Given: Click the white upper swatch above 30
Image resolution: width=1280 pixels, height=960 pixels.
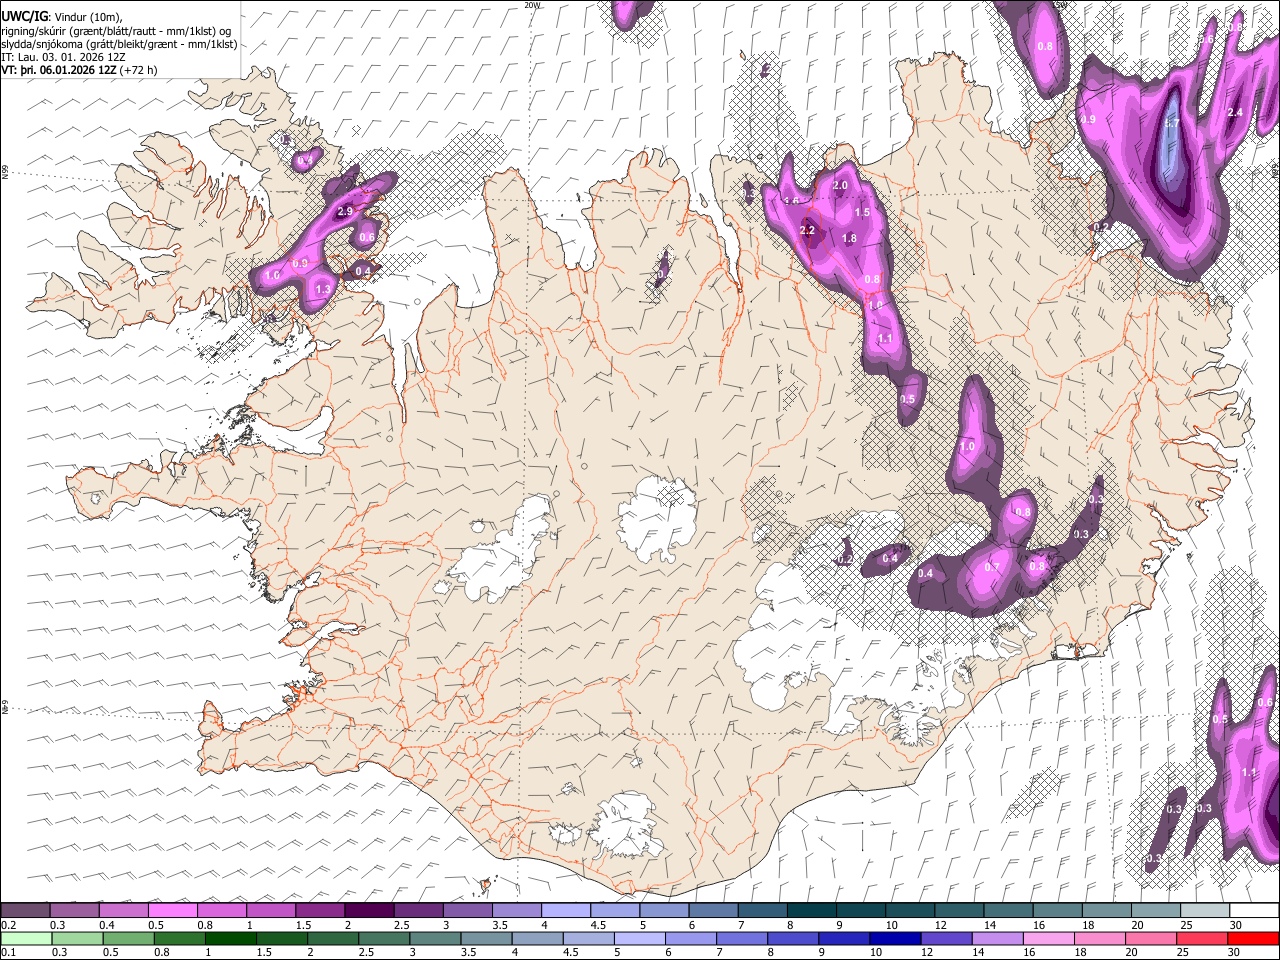Looking at the screenshot, I should point(1254,910).
